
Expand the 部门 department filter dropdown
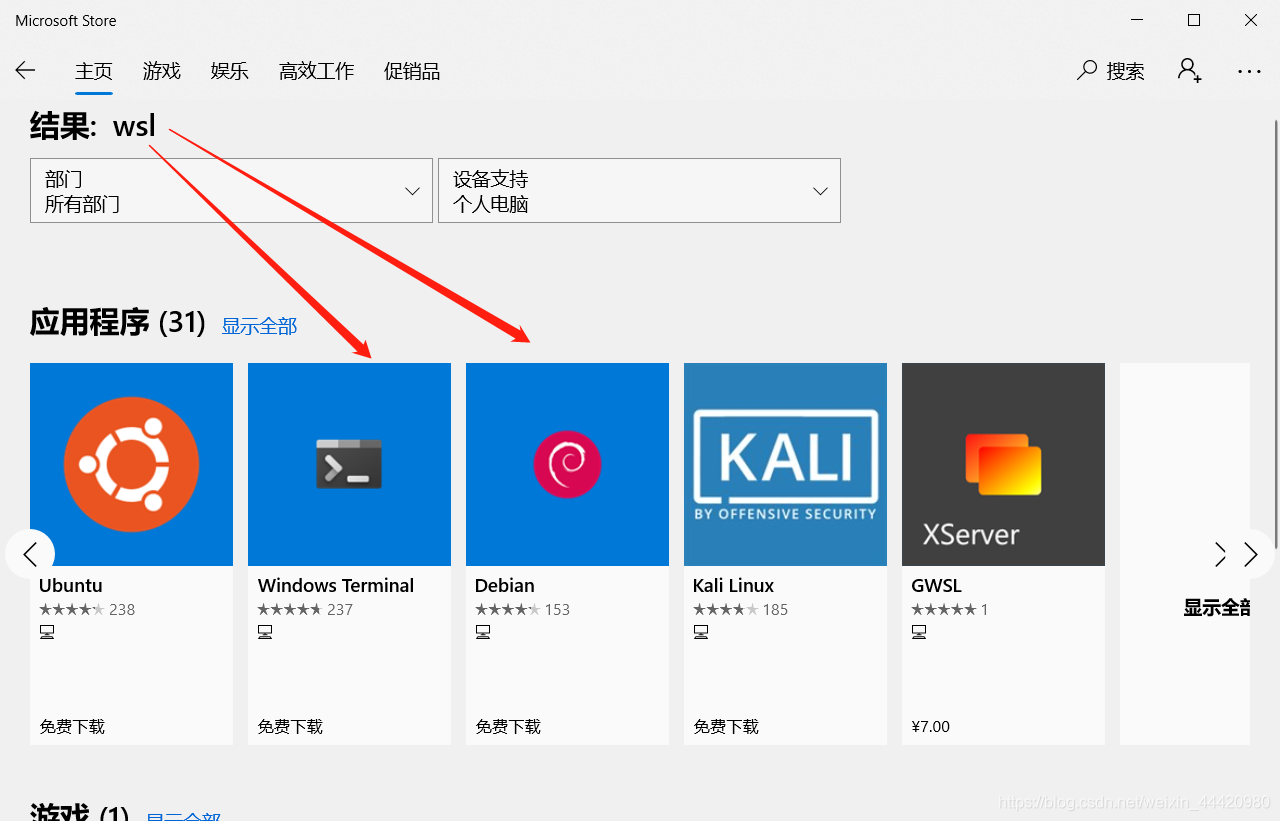click(231, 190)
